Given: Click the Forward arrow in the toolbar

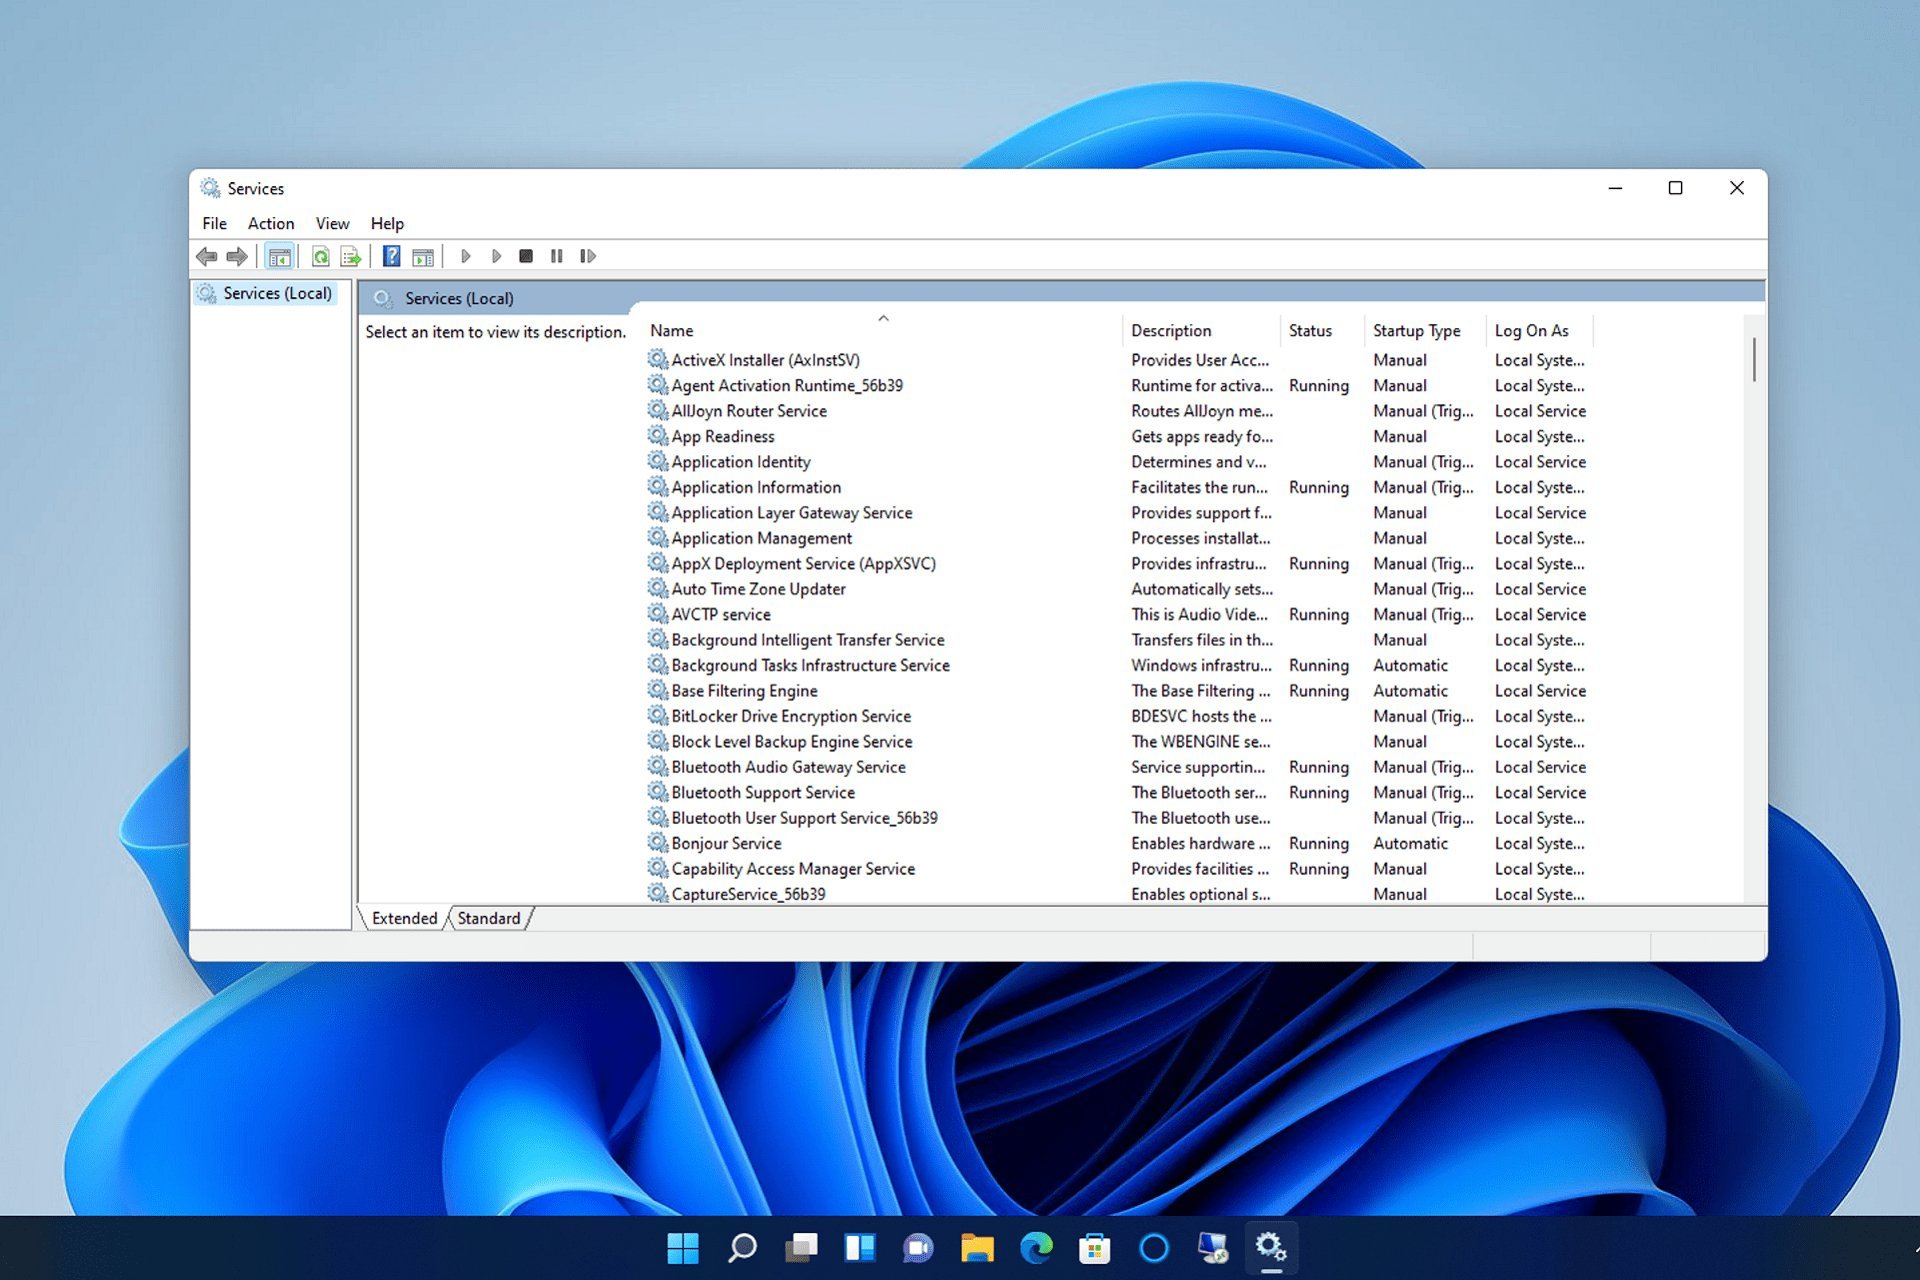Looking at the screenshot, I should [x=237, y=257].
